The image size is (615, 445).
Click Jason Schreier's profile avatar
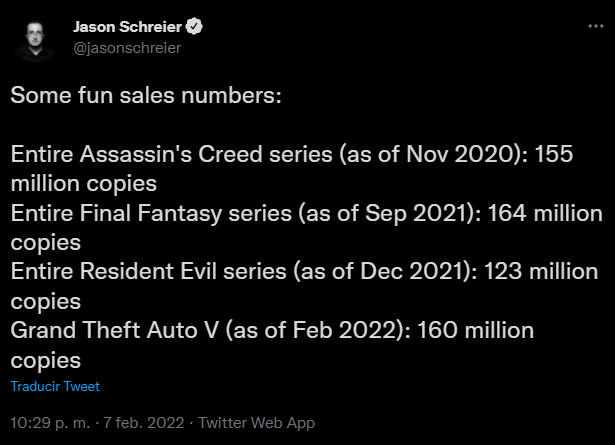click(x=35, y=41)
